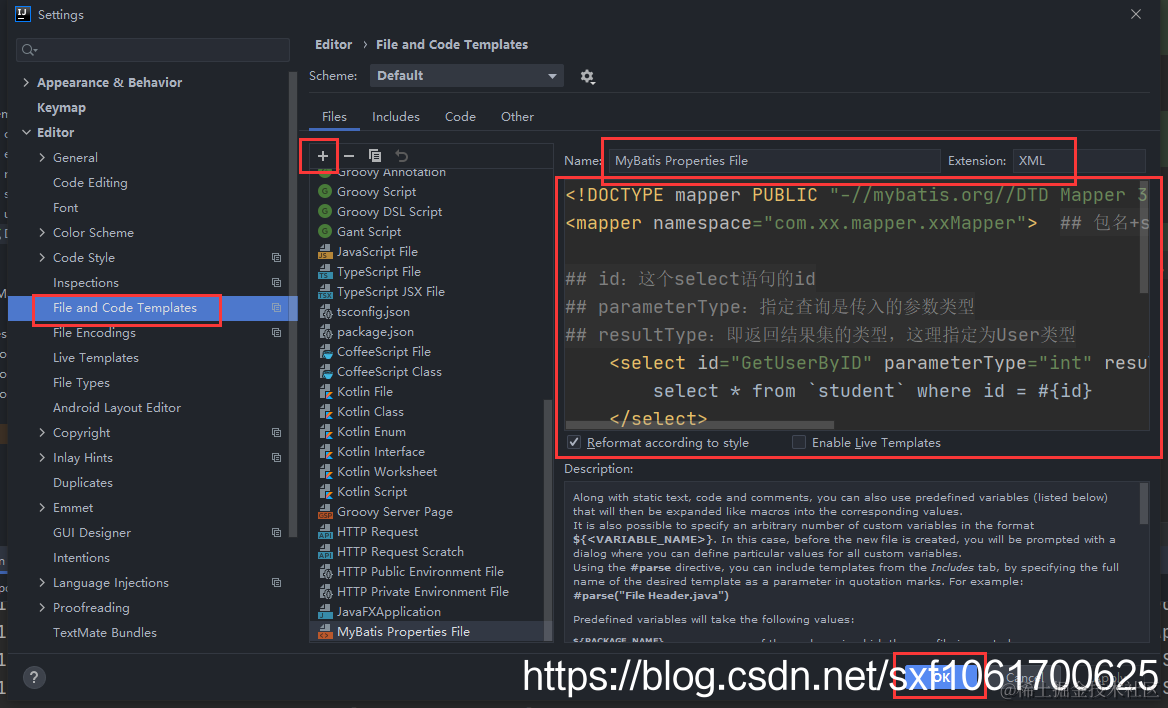1168x708 pixels.
Task: Click project-level icon beside Code Style
Action: tap(276, 258)
